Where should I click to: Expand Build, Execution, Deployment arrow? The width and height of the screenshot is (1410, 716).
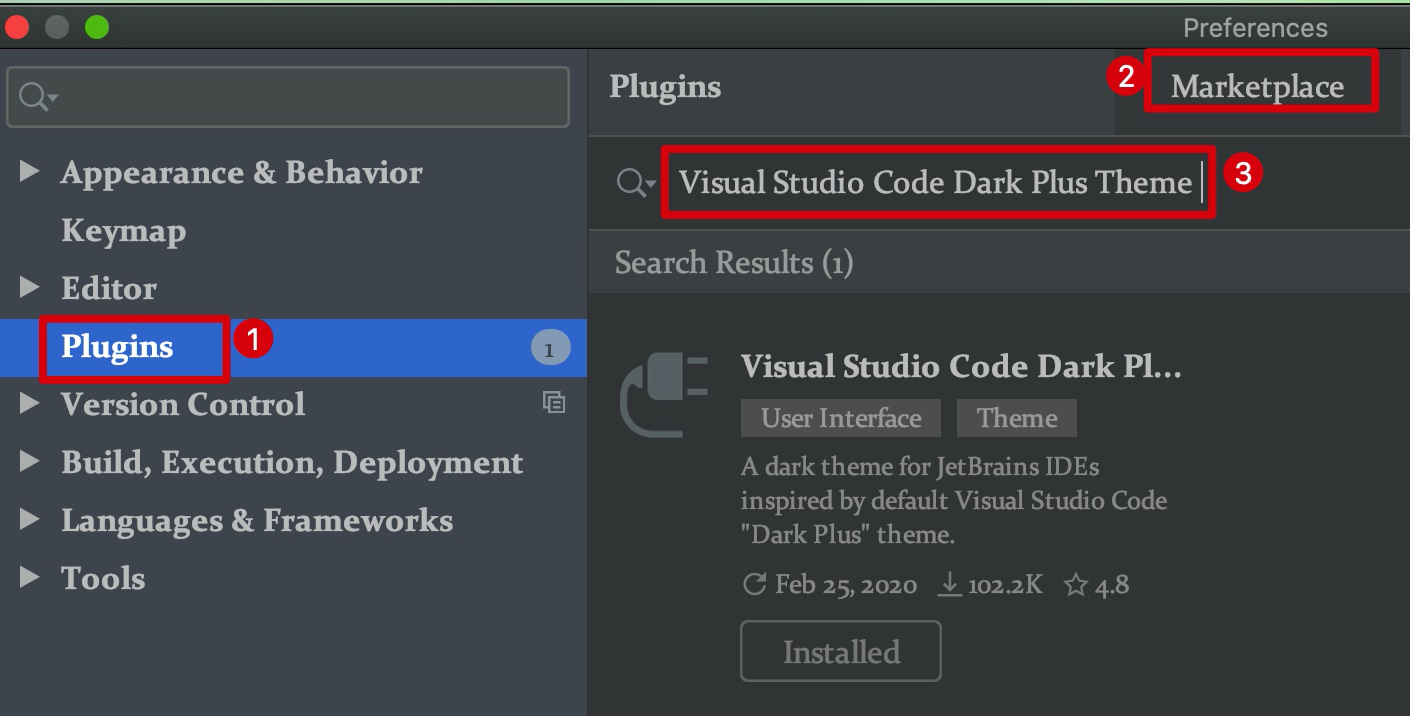[x=30, y=462]
